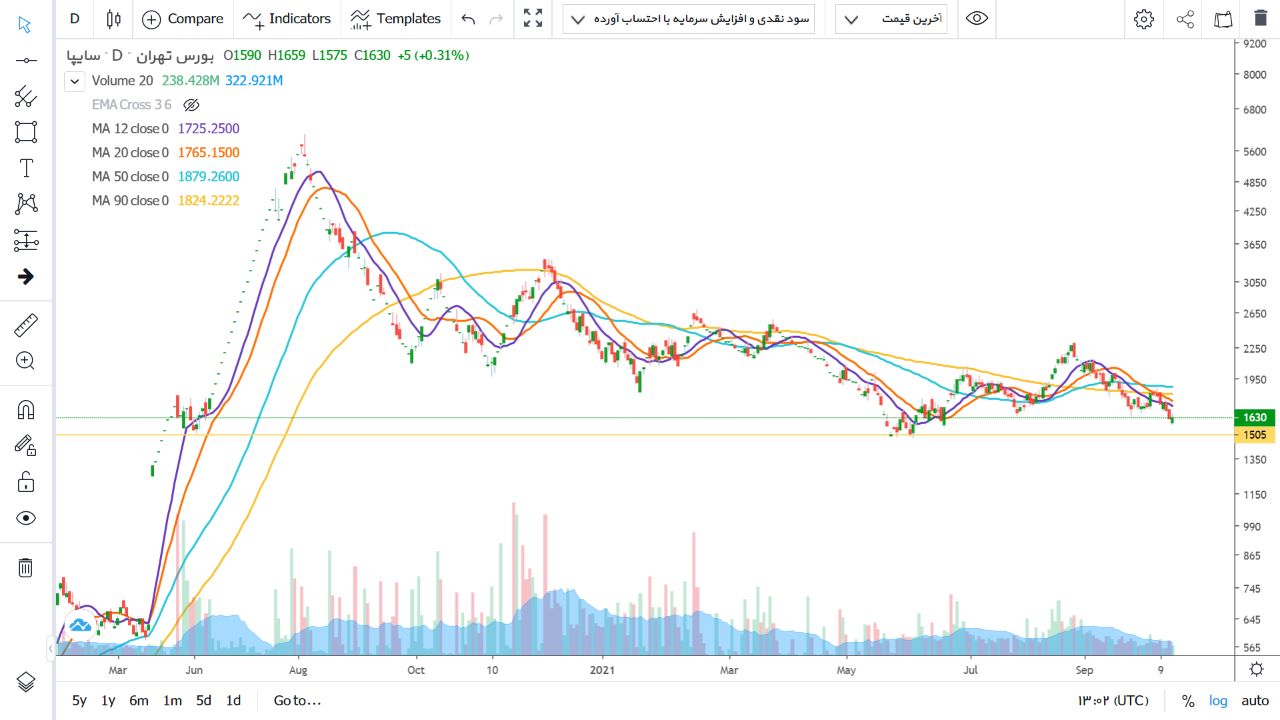Screen dimensions: 1280x720
Task: Collapse the left drawing toolbar handle
Action: (x=51, y=649)
